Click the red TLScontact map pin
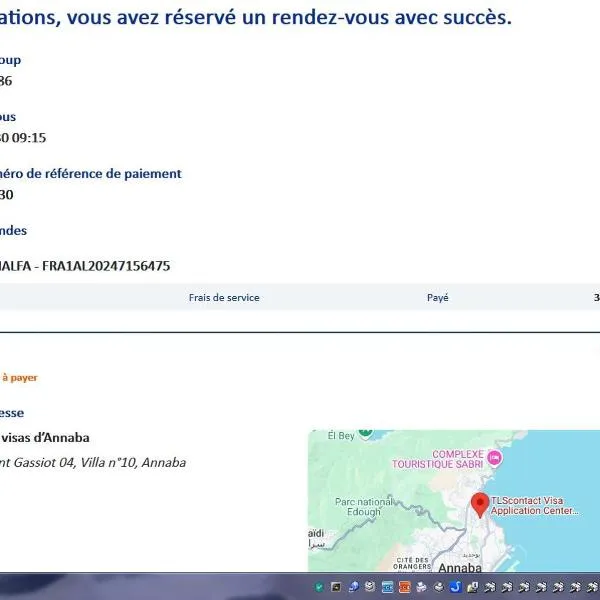 tap(480, 503)
